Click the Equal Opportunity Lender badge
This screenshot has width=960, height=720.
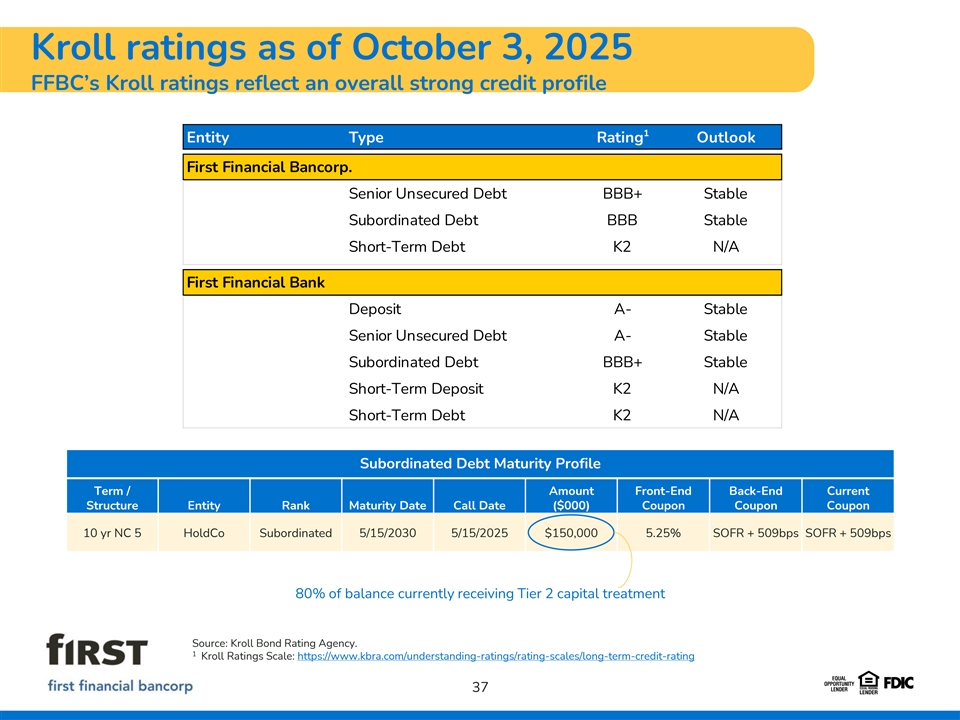click(x=838, y=683)
